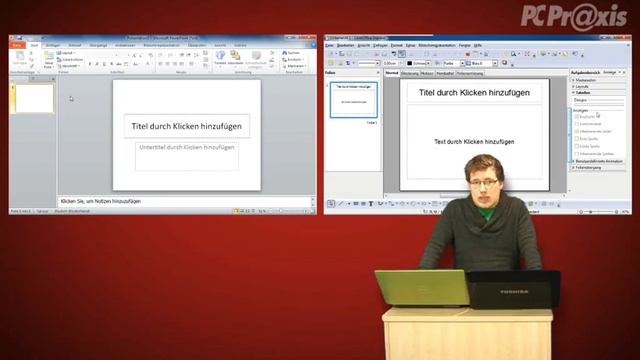This screenshot has width=640, height=360.
Task: Select slide 1 thumbnail in PowerPoint slide pane
Action: coord(34,98)
